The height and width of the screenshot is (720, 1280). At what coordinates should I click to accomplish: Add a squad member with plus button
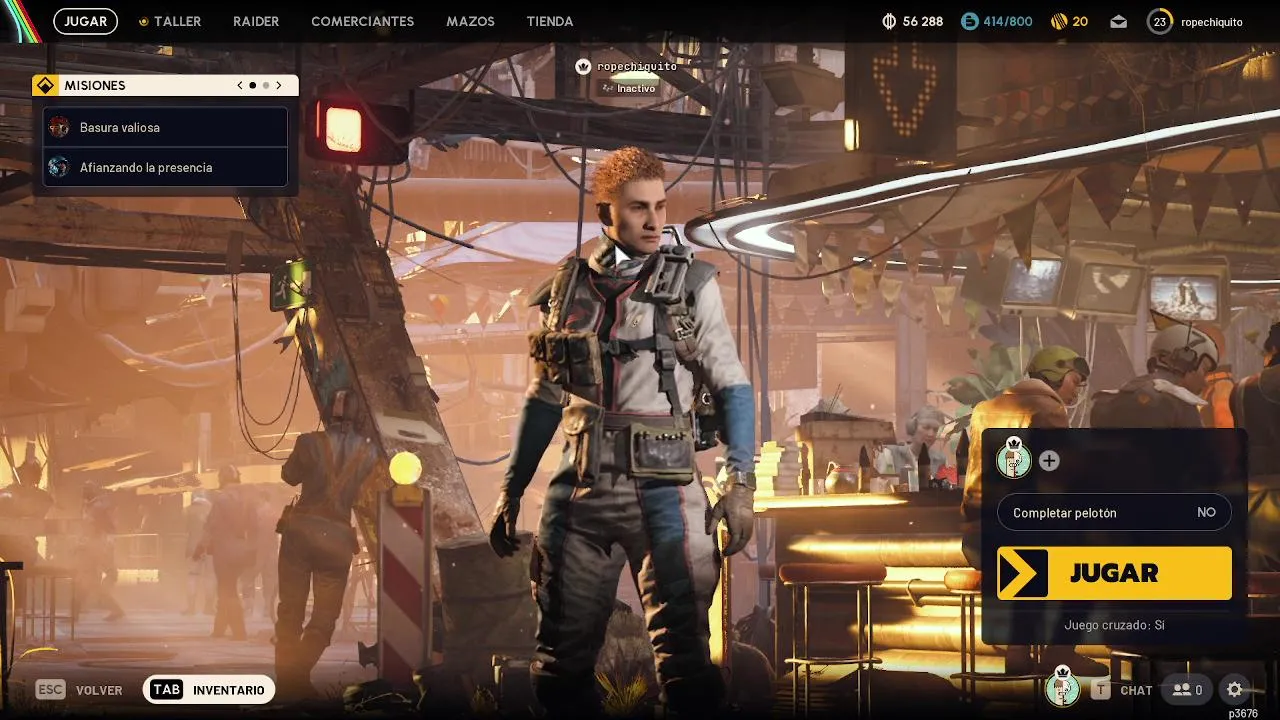point(1049,461)
